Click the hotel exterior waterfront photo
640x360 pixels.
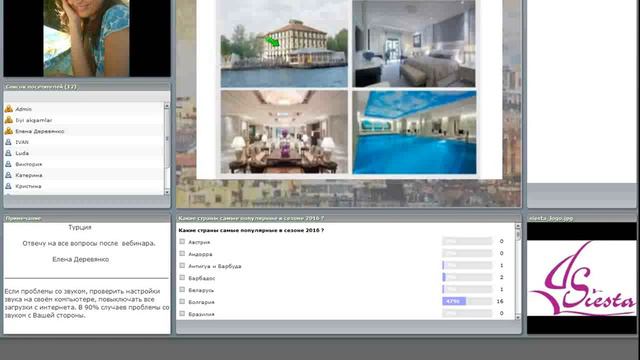[x=284, y=44]
